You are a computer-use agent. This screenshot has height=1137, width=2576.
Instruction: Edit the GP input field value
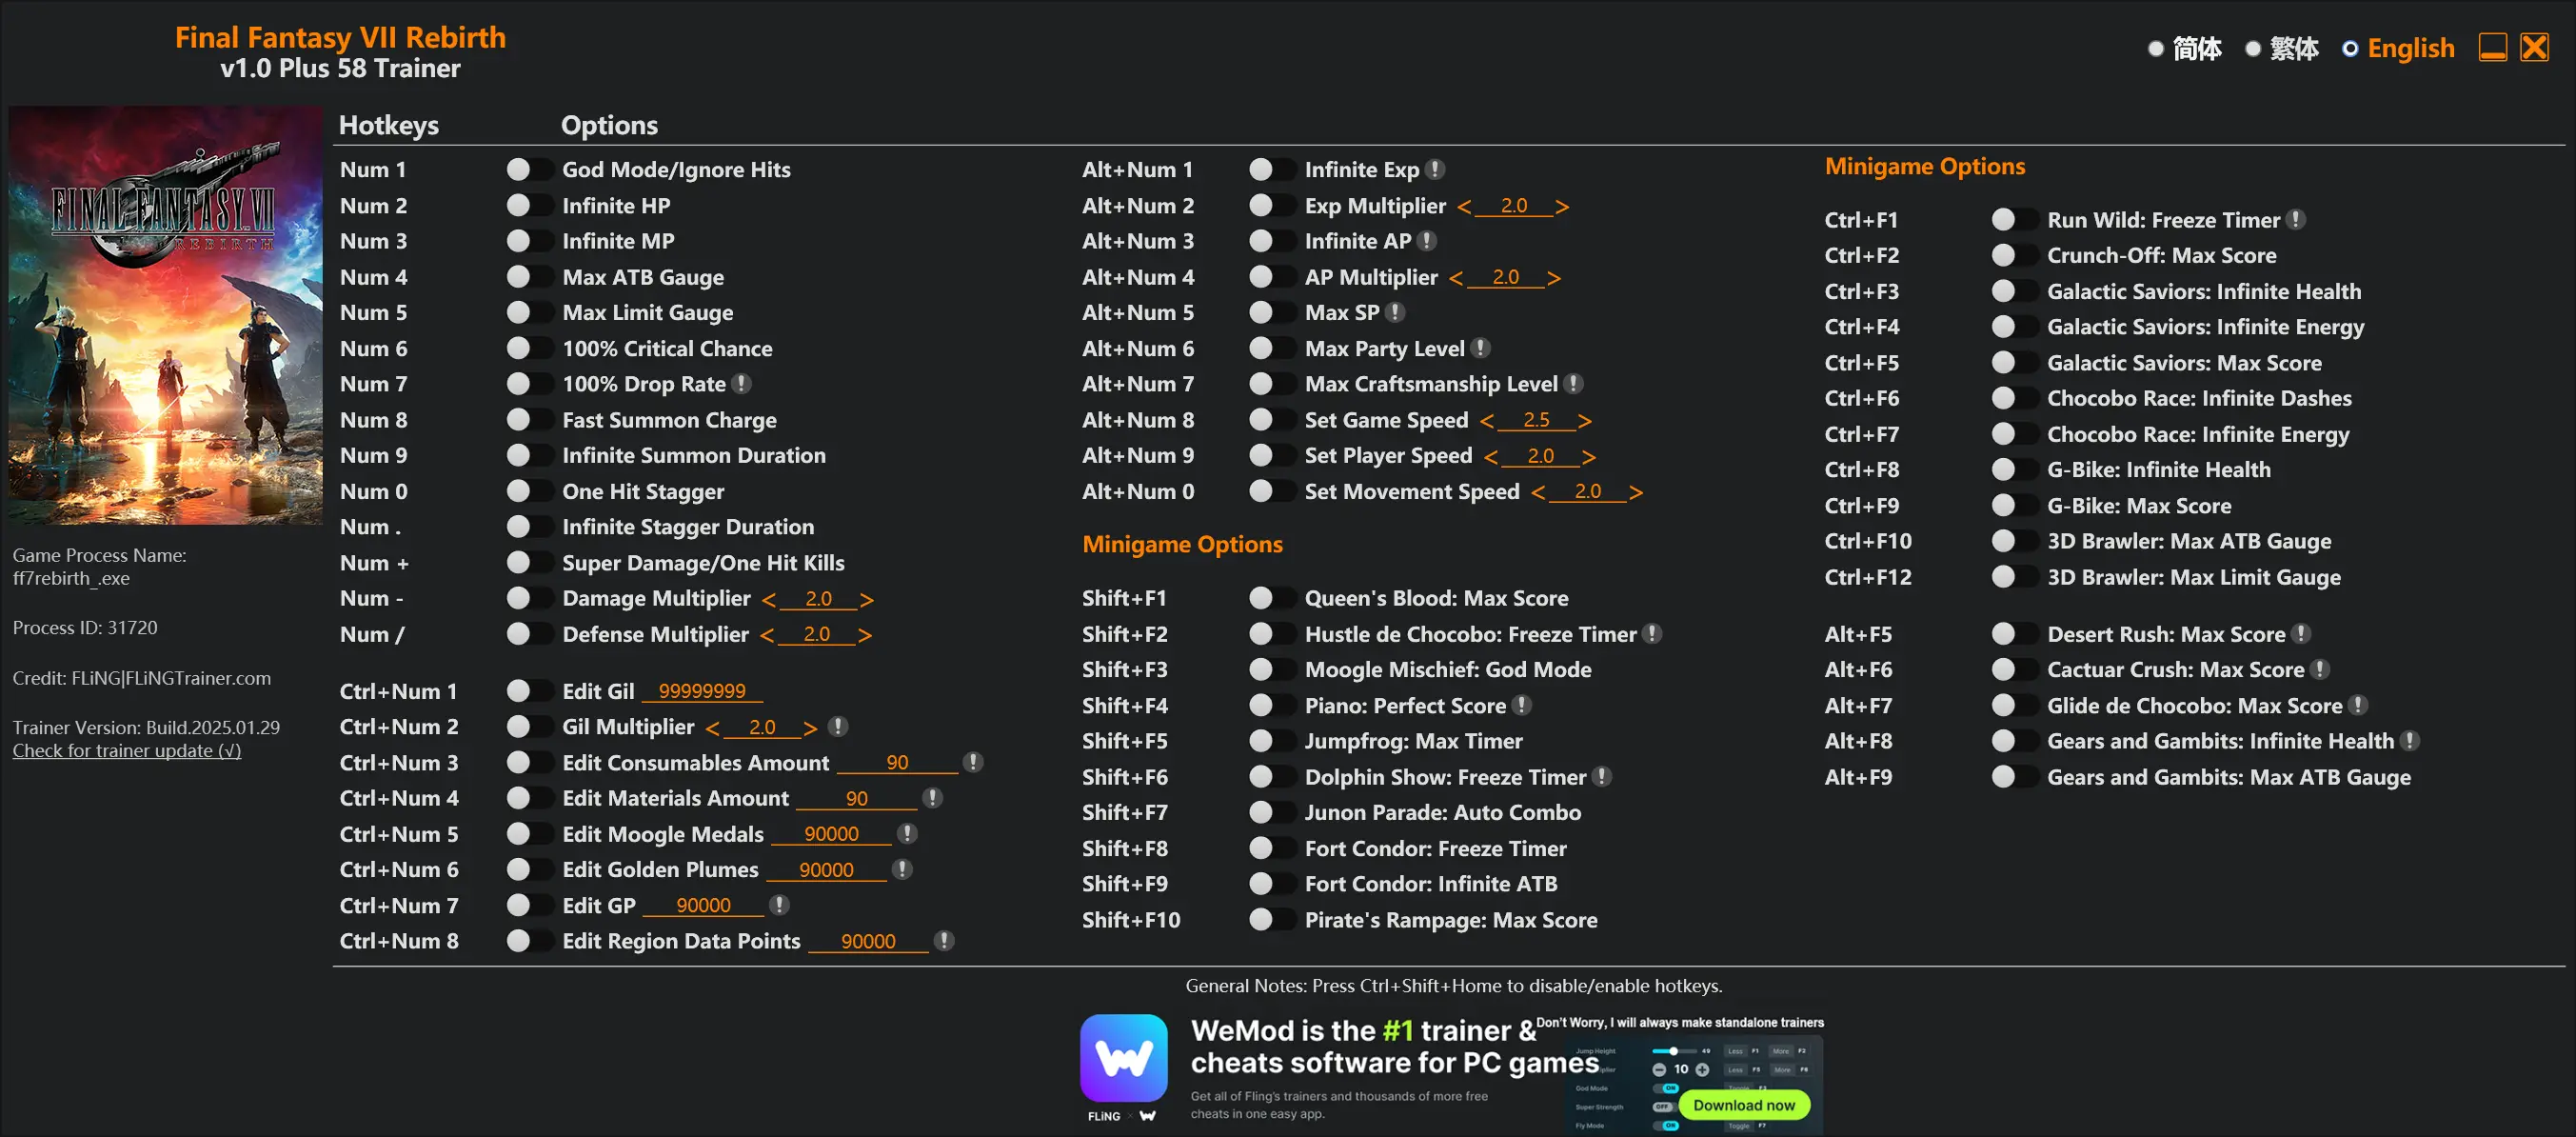(x=704, y=902)
